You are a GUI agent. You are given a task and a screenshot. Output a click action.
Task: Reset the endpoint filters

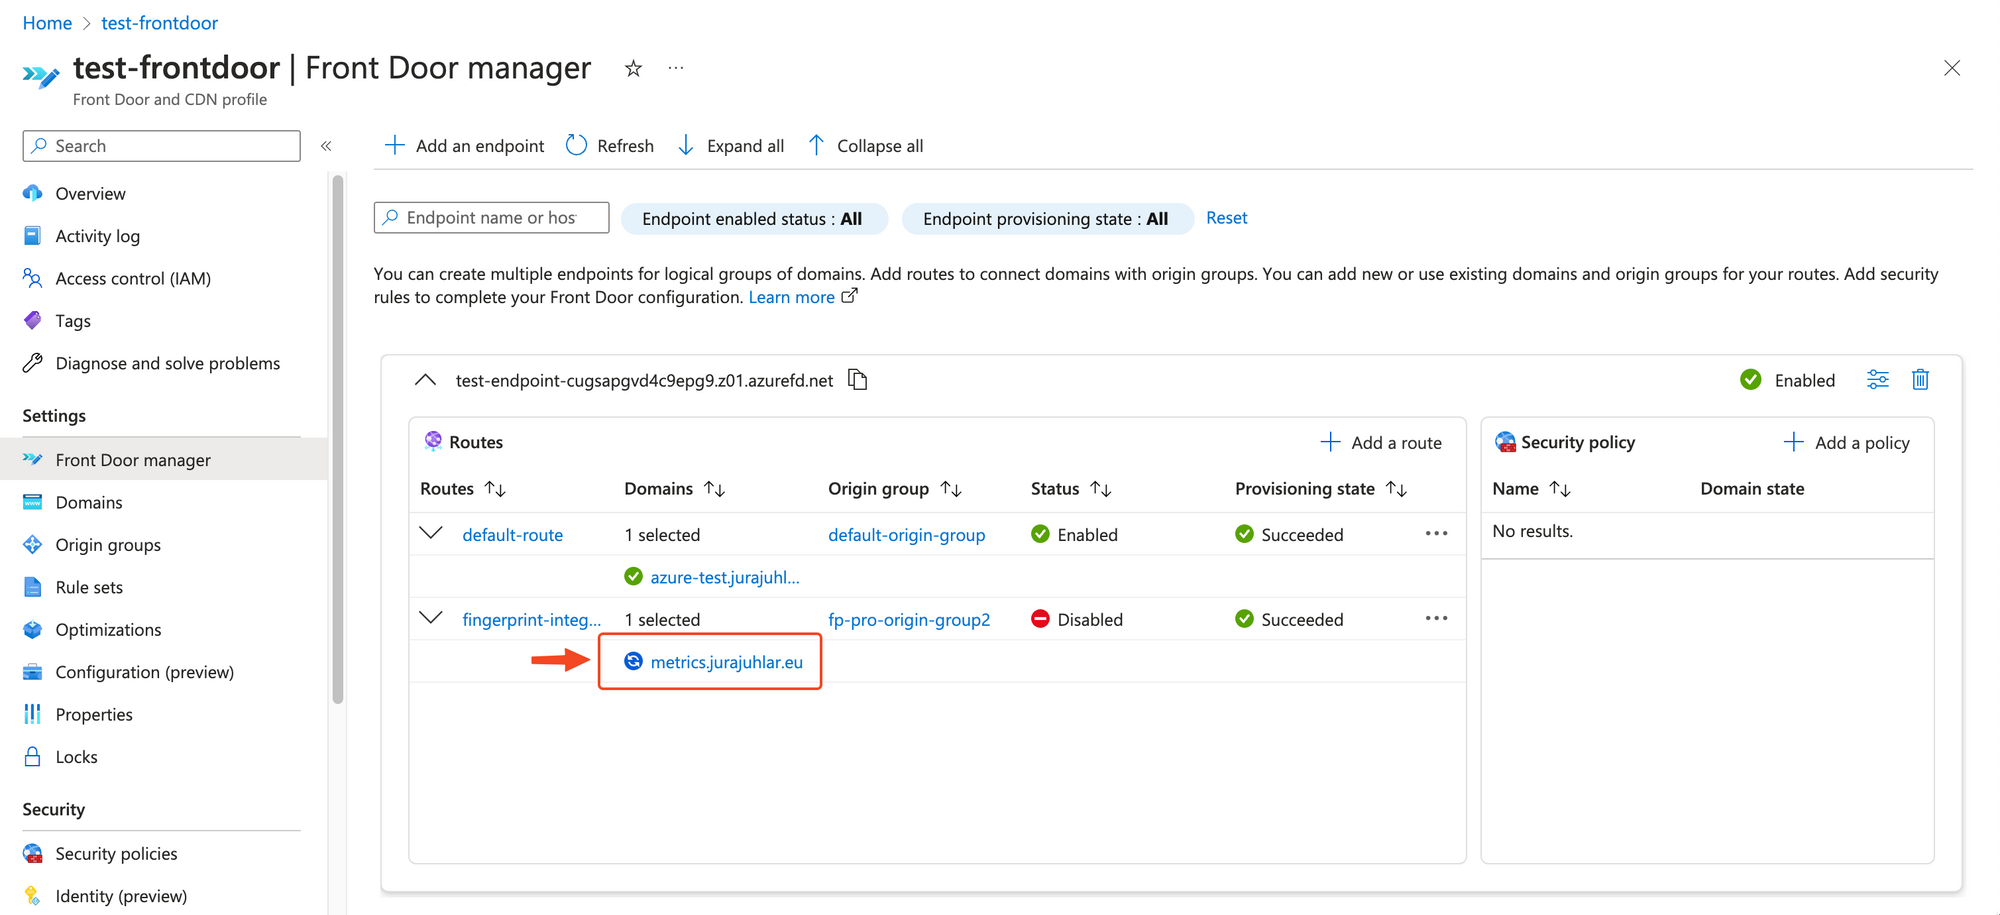pyautogui.click(x=1226, y=218)
